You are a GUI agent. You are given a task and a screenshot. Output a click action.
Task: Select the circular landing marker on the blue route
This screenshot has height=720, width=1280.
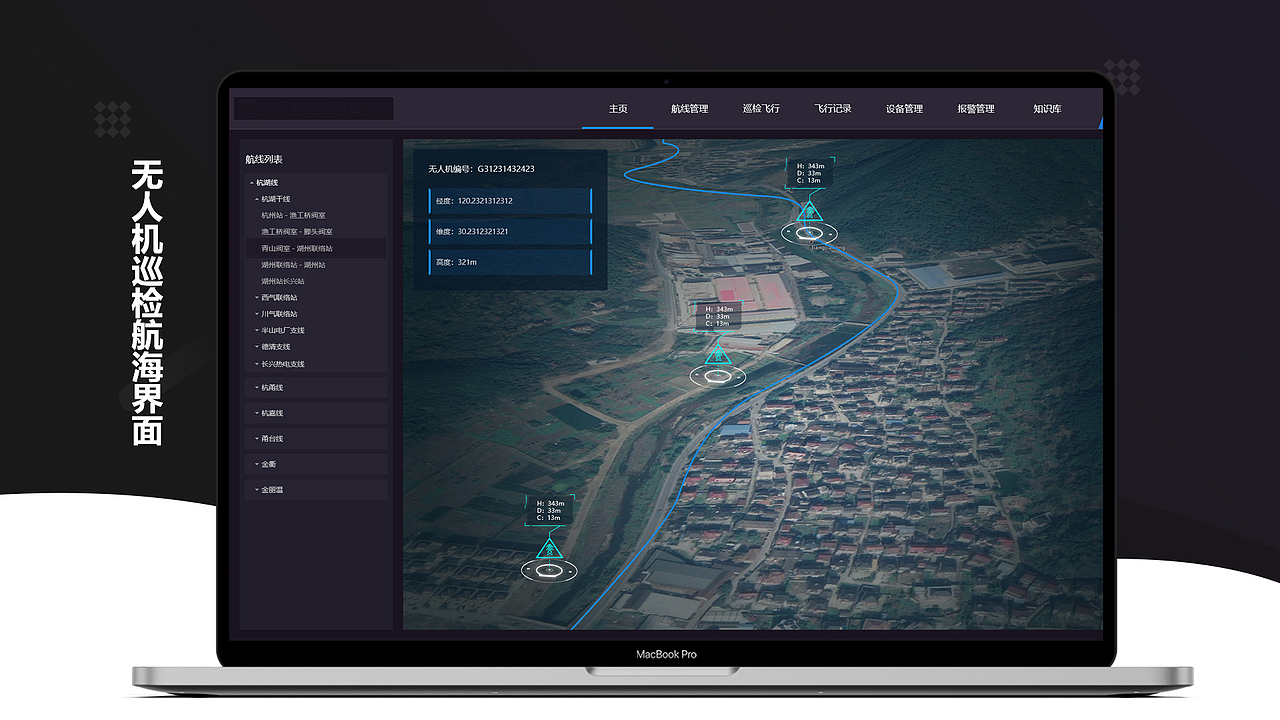pos(811,233)
